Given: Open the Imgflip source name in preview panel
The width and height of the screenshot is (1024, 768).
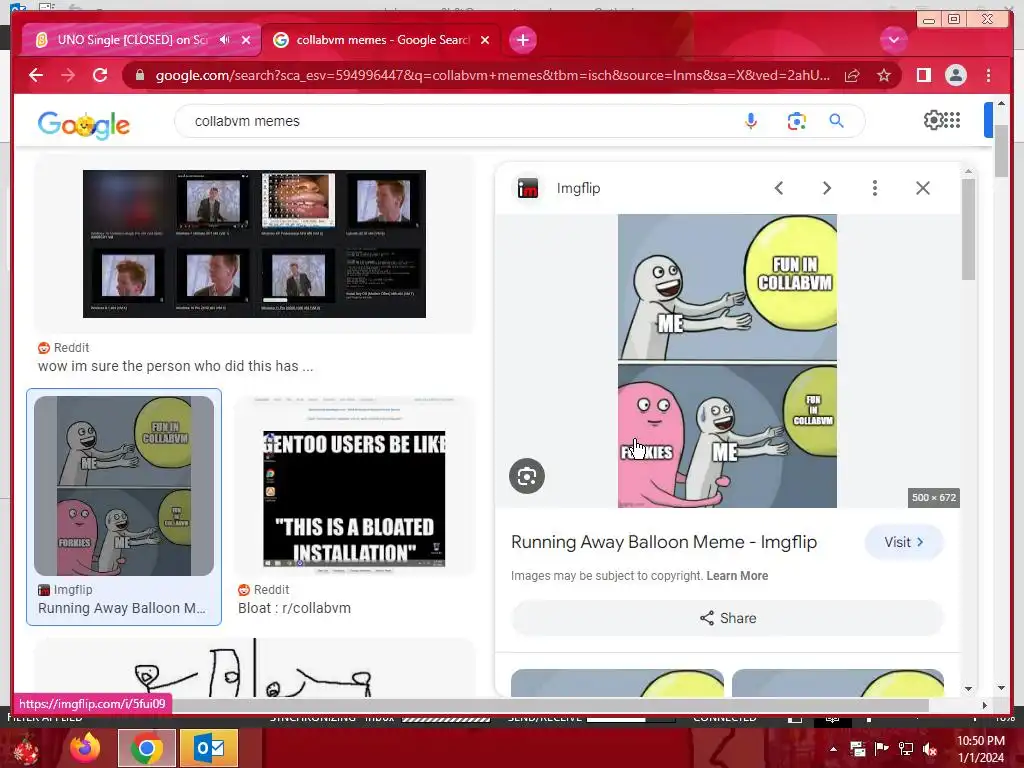Looking at the screenshot, I should point(578,188).
